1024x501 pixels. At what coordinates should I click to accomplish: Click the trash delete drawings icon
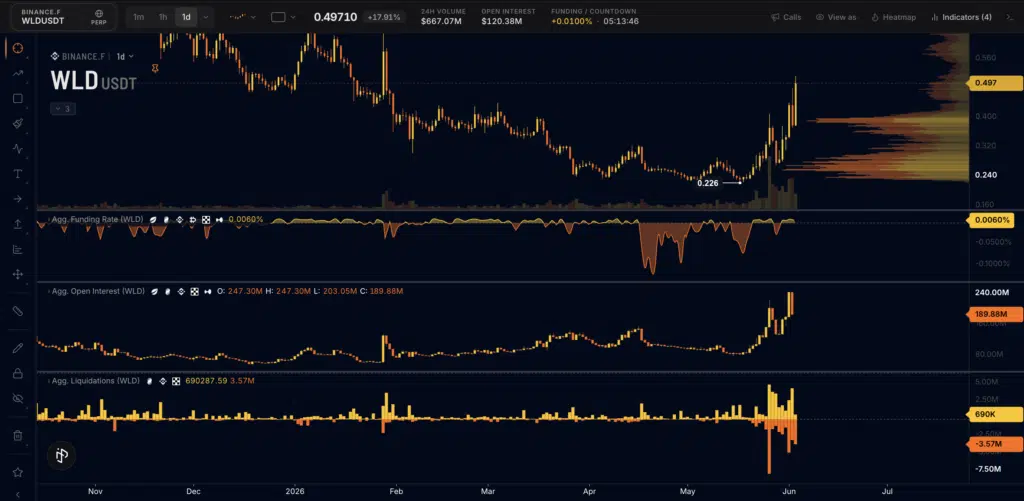tap(18, 435)
